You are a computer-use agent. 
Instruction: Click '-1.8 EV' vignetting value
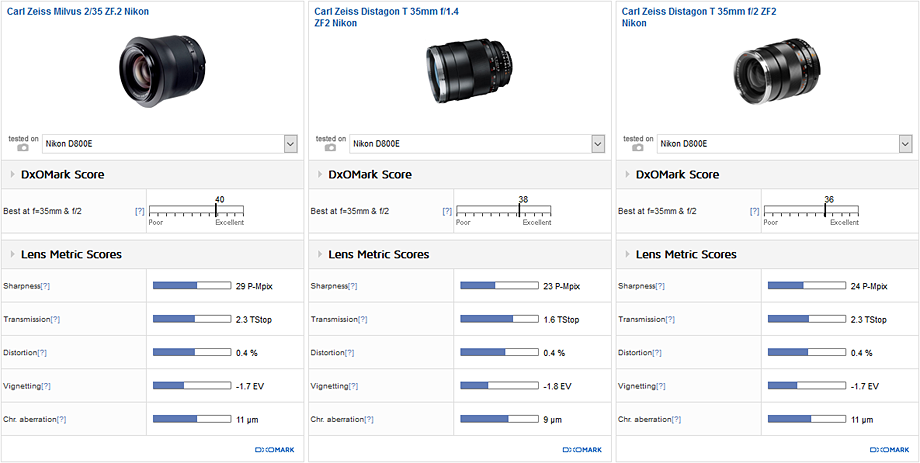pyautogui.click(x=557, y=386)
